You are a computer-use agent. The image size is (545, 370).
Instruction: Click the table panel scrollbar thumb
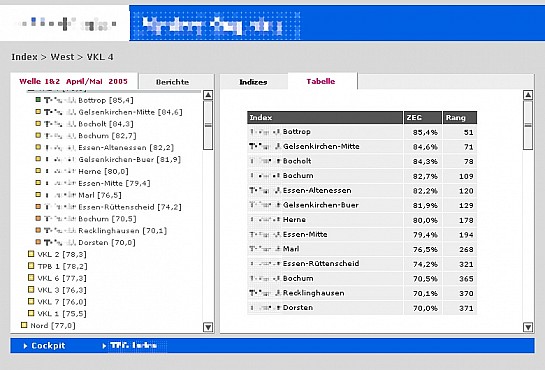(528, 125)
